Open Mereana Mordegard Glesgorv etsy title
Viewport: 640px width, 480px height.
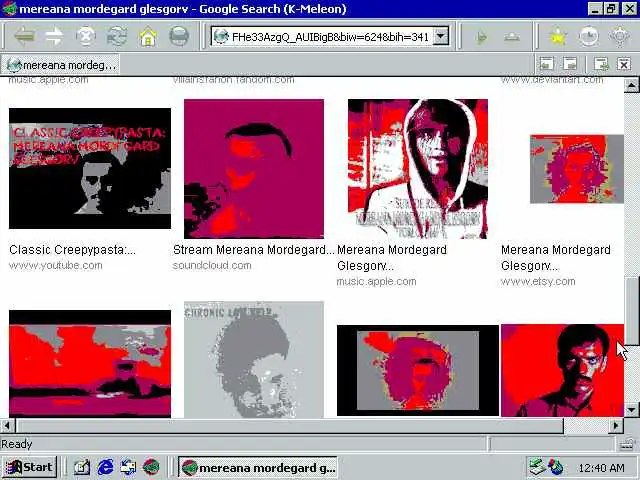point(556,258)
